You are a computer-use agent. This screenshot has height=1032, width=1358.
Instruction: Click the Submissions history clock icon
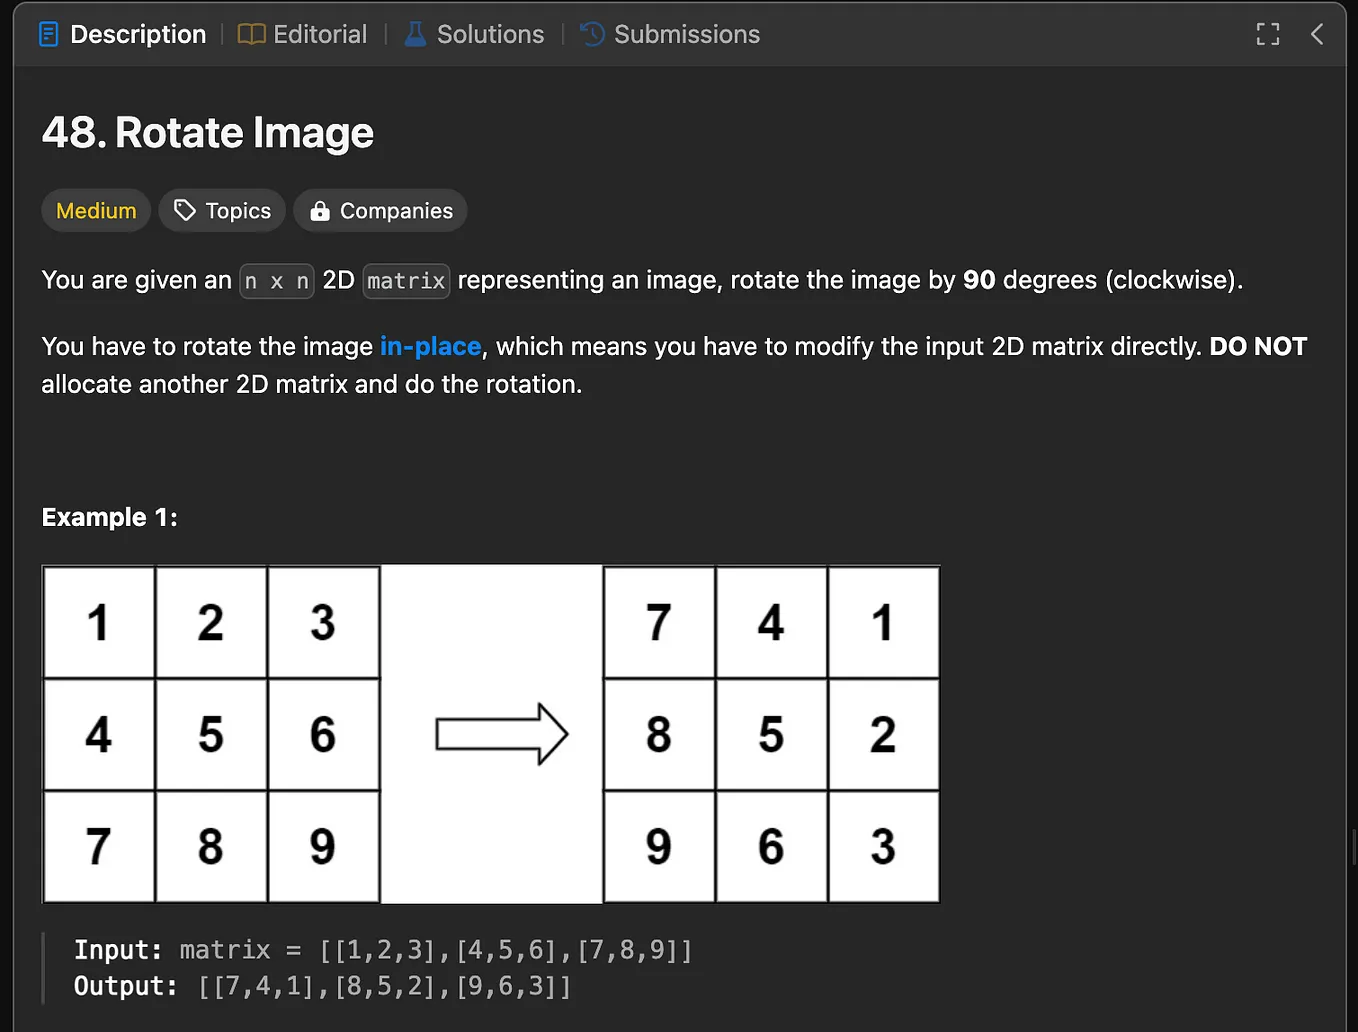tap(590, 33)
